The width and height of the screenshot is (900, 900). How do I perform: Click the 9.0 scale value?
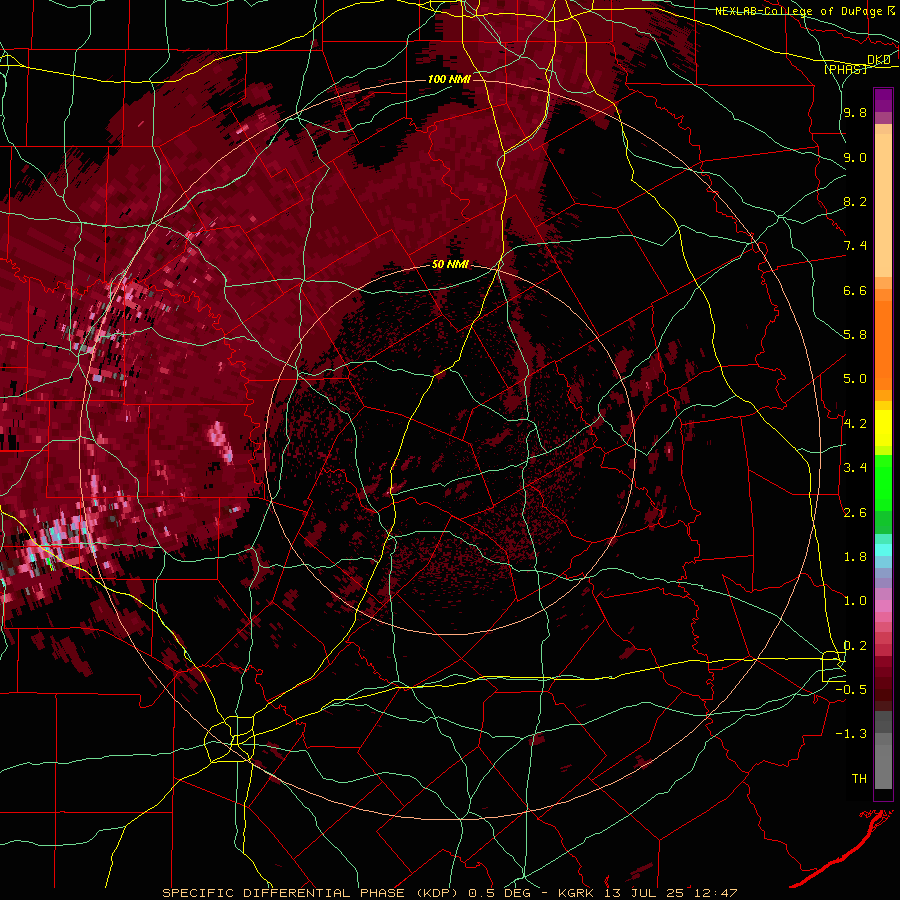[x=855, y=157]
